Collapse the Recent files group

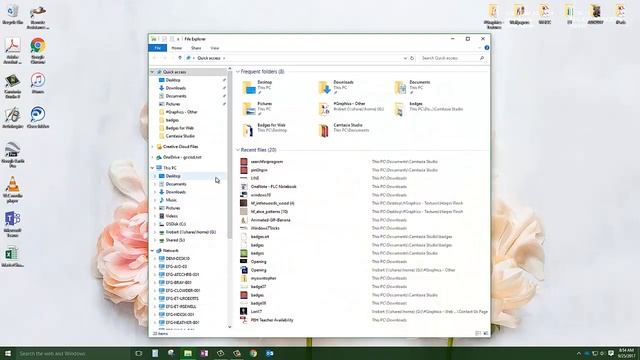[x=238, y=150]
